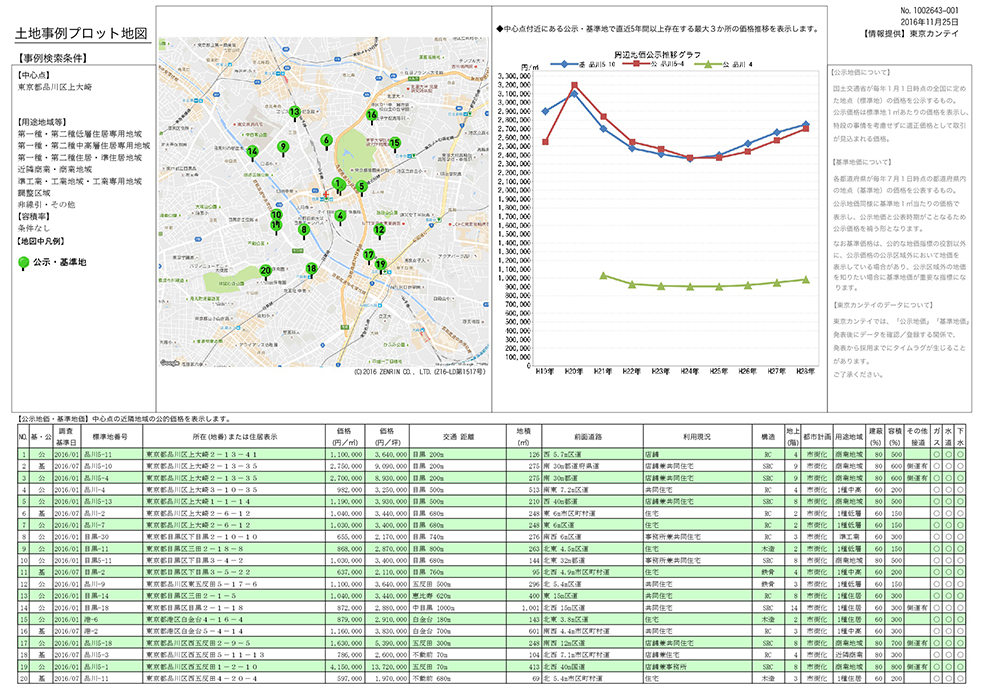
Task: Click map marker number 6
Action: [x=326, y=142]
